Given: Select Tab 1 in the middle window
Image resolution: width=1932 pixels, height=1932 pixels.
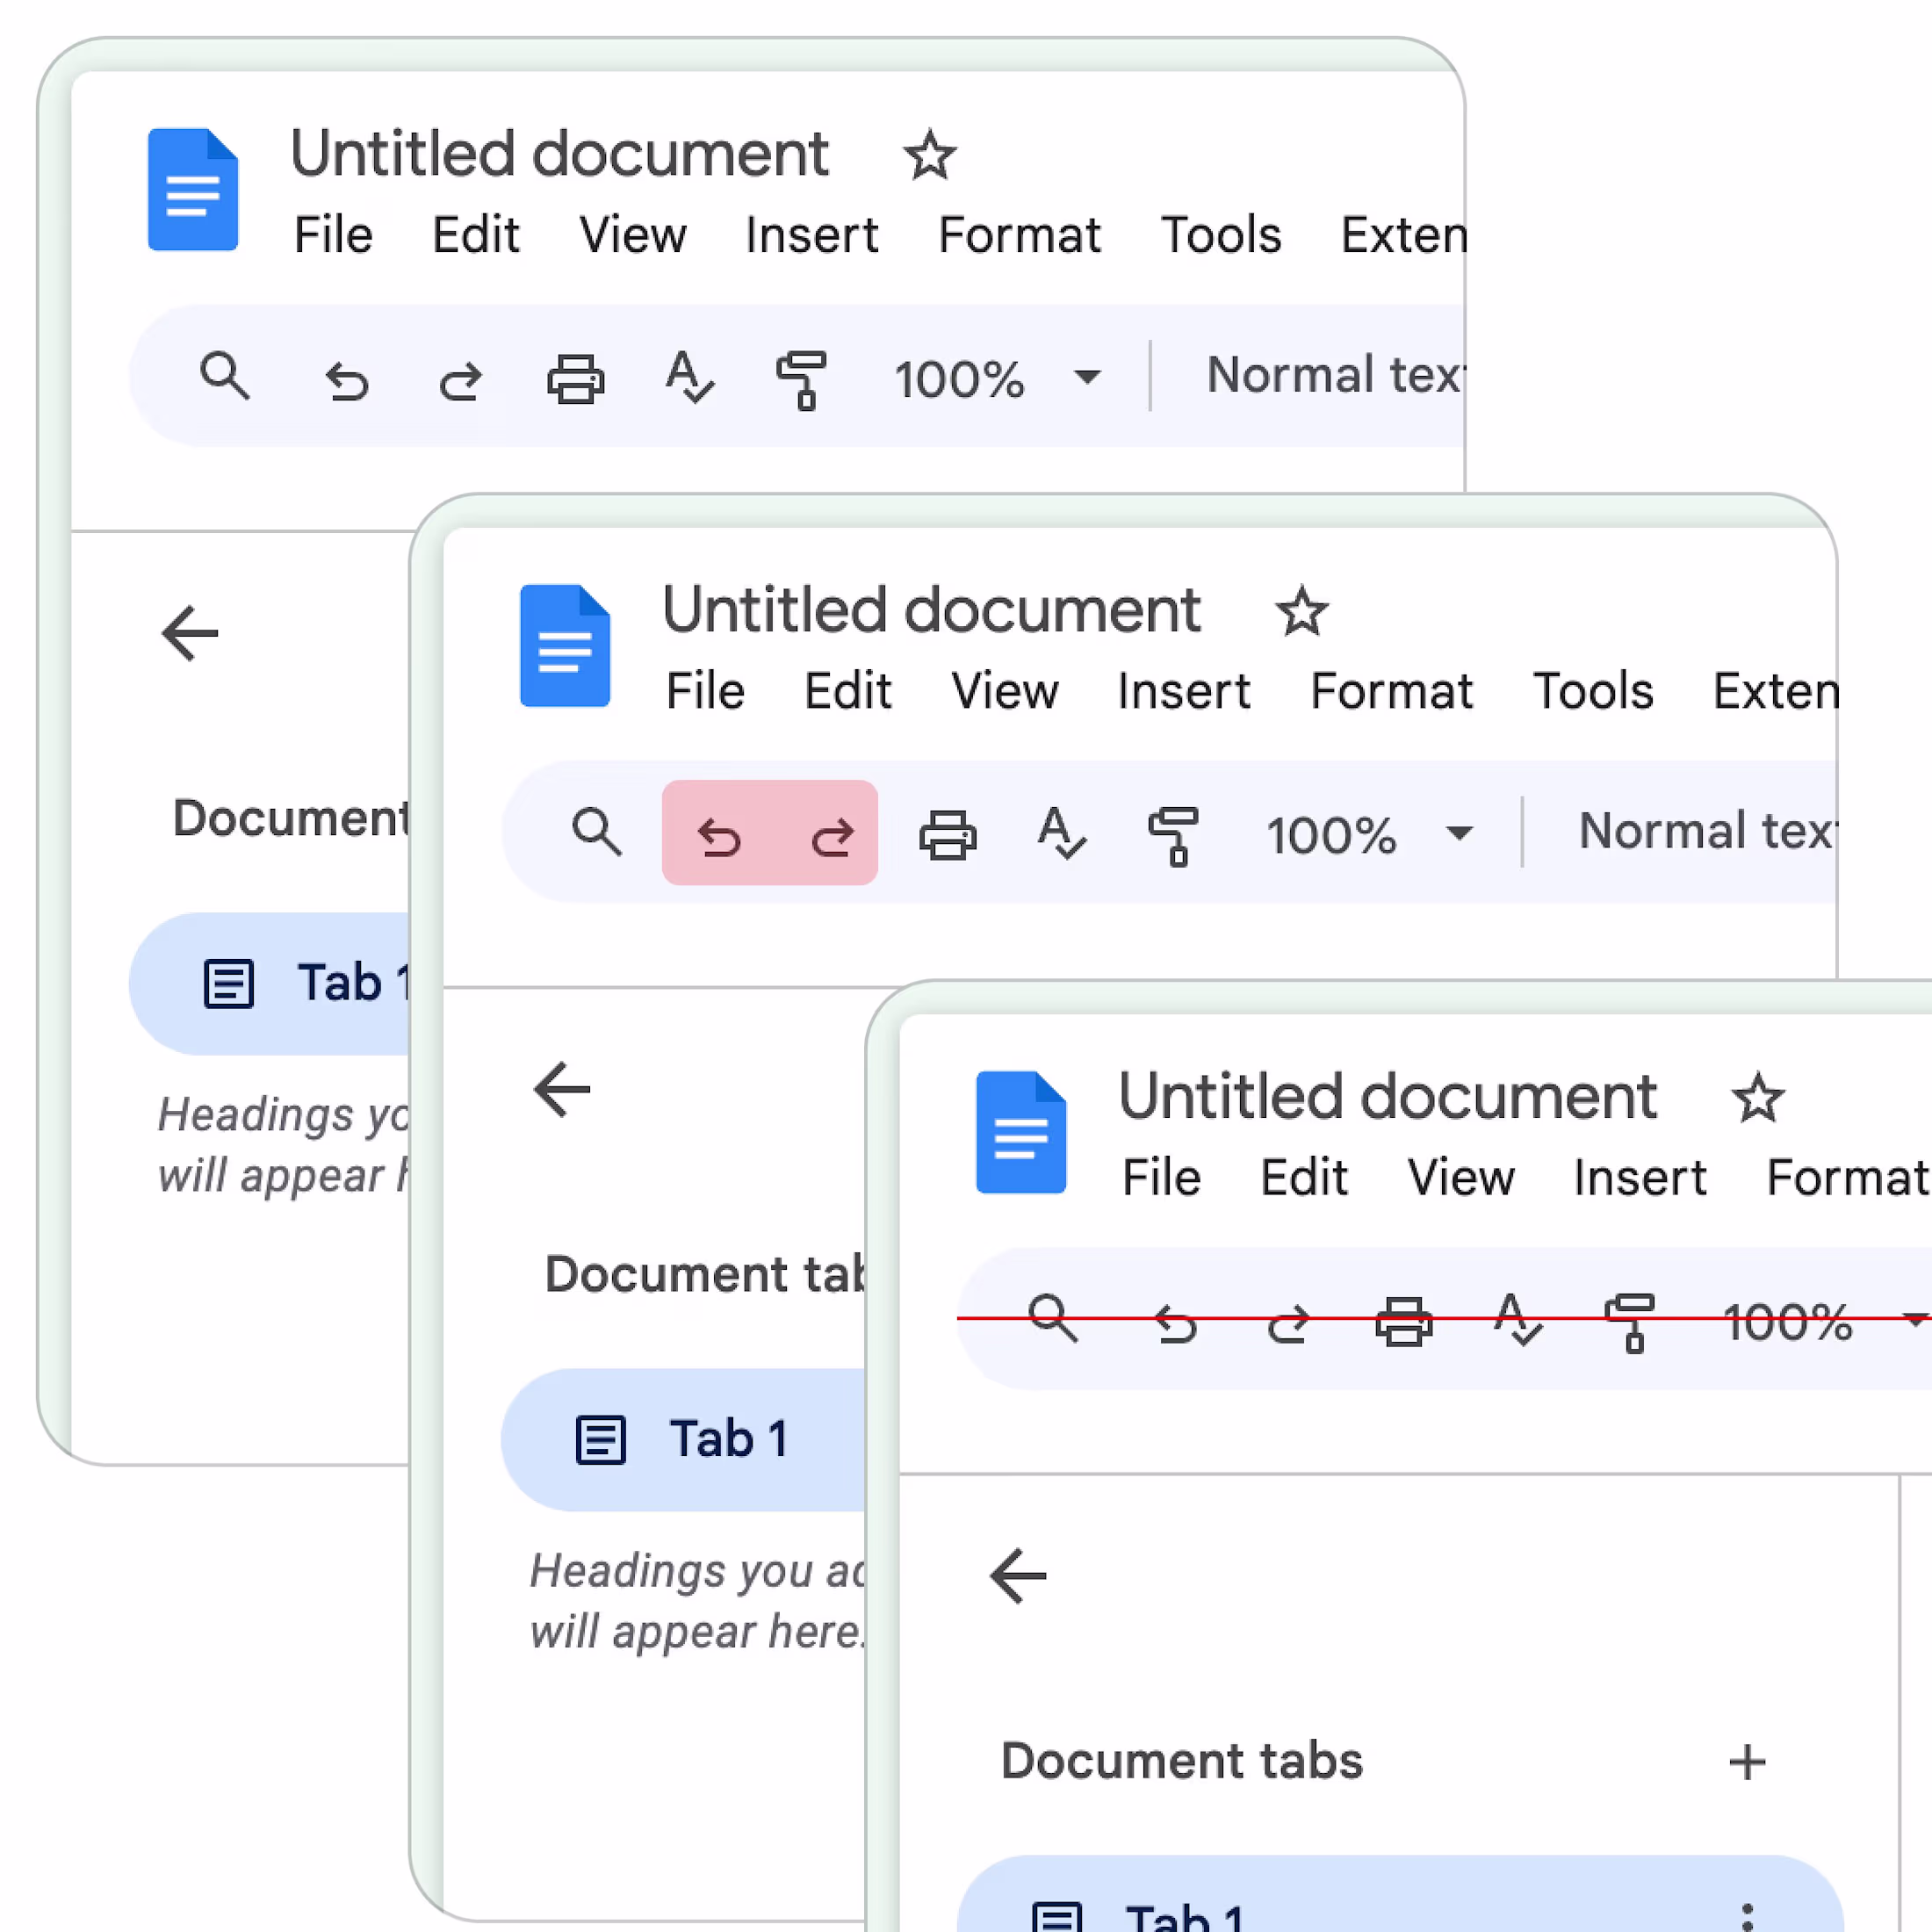Looking at the screenshot, I should pos(684,1439).
